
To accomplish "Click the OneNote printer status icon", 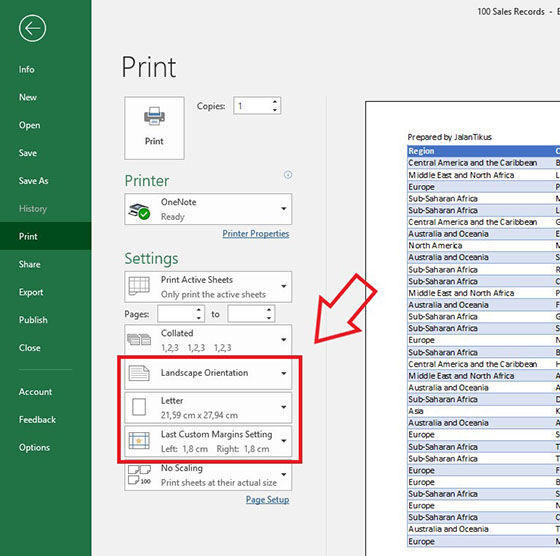I will (x=139, y=211).
